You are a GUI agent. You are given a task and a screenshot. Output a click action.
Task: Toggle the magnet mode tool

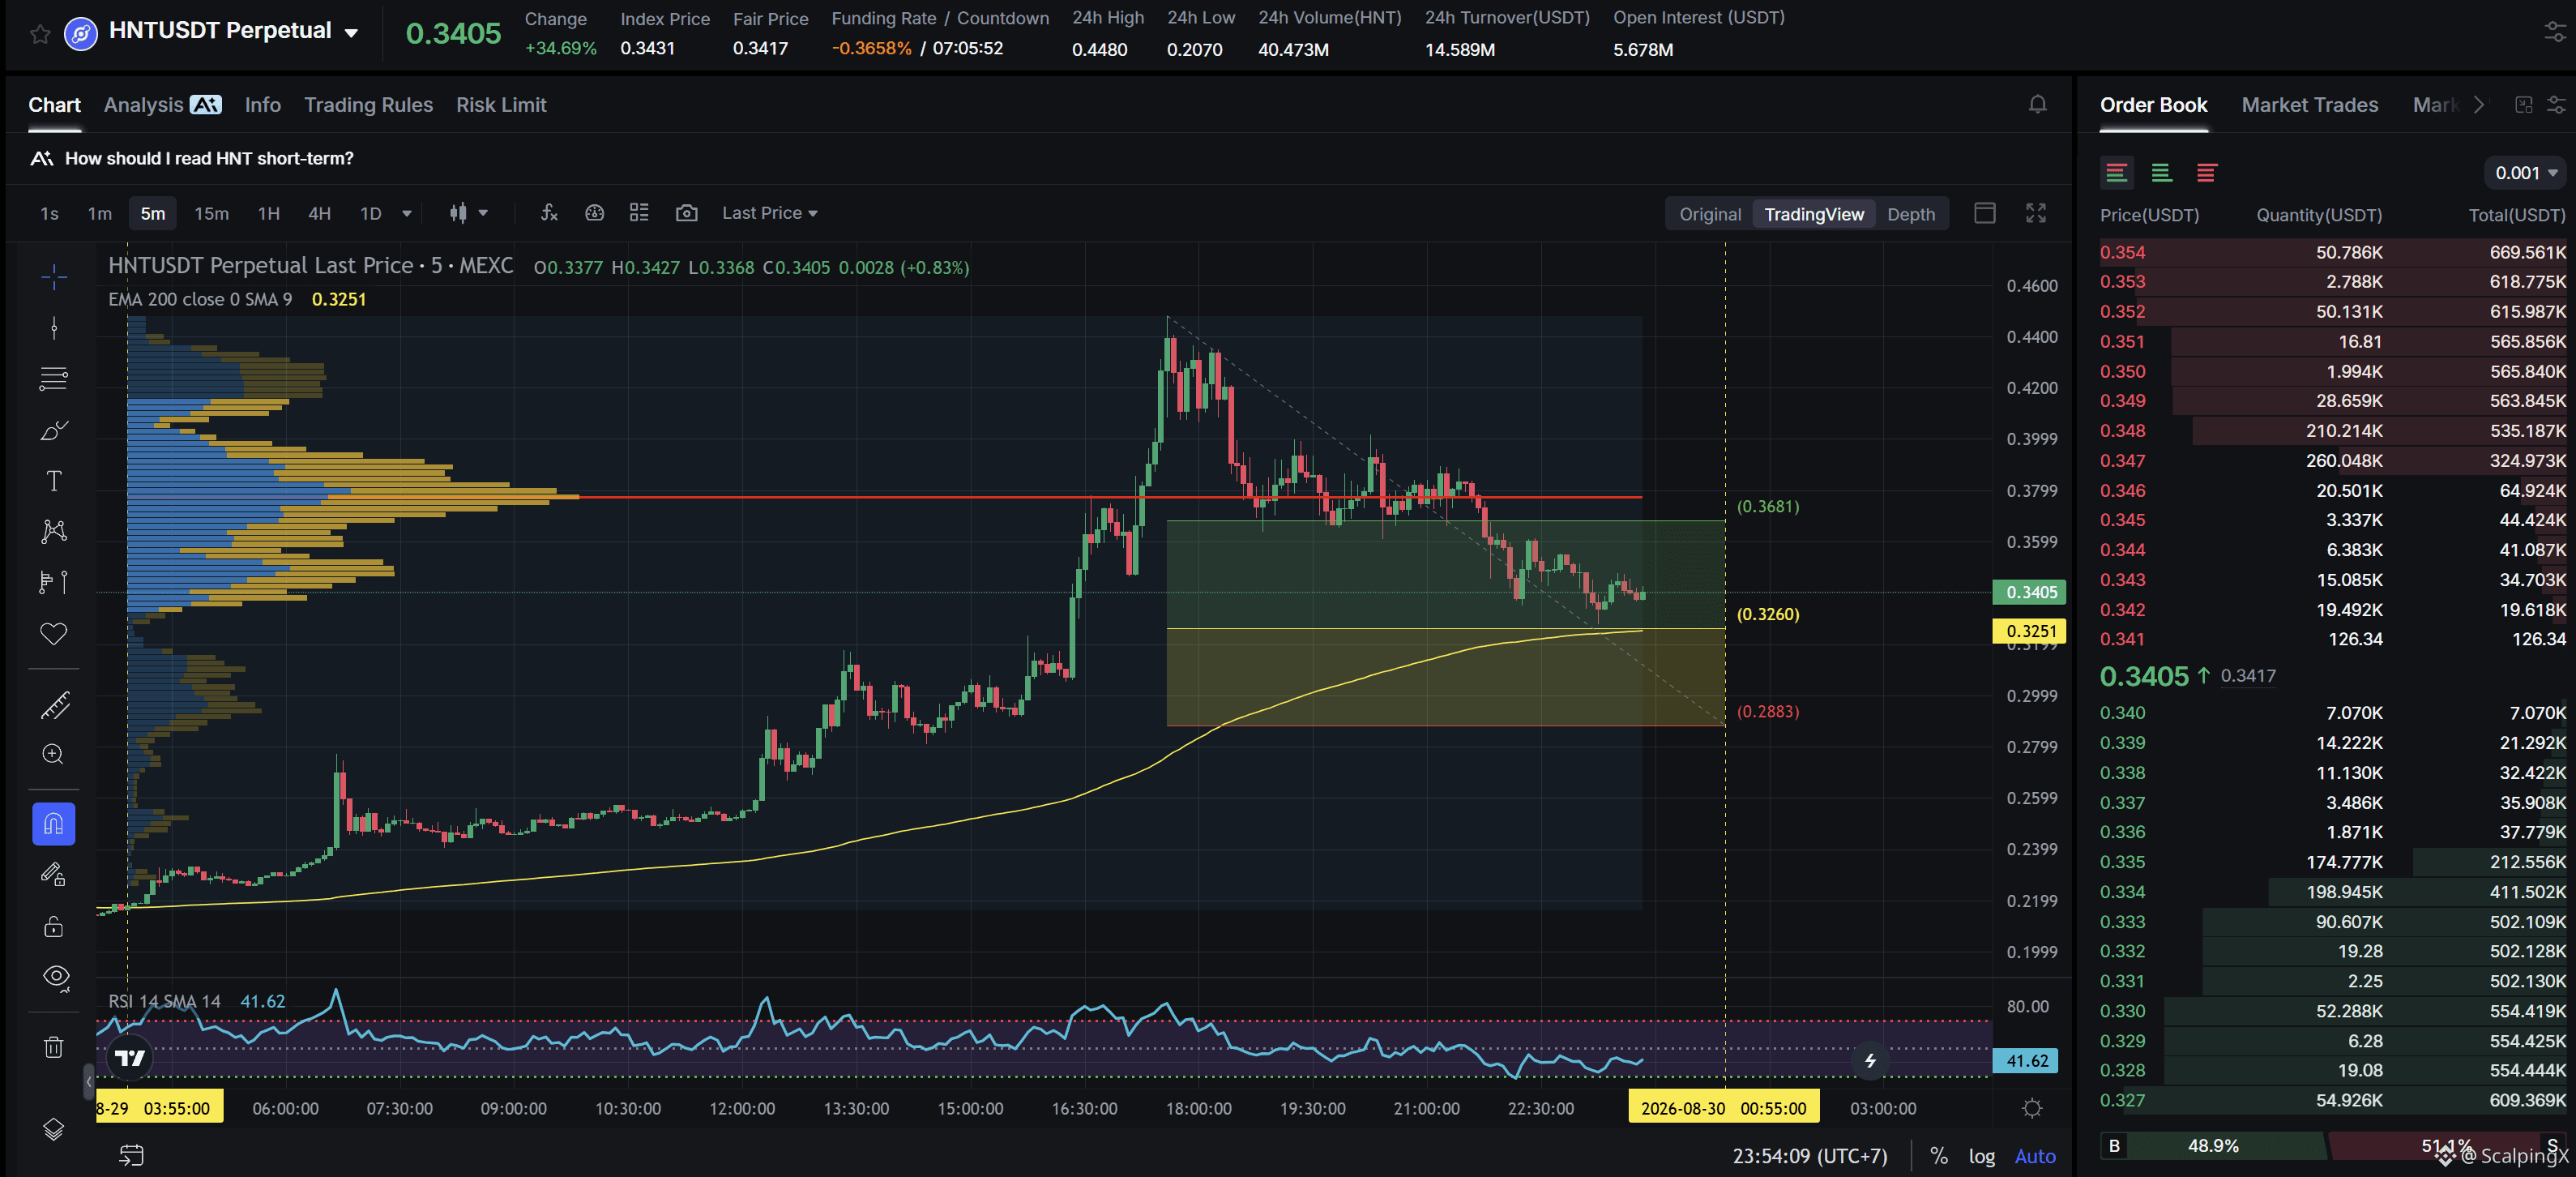point(54,824)
